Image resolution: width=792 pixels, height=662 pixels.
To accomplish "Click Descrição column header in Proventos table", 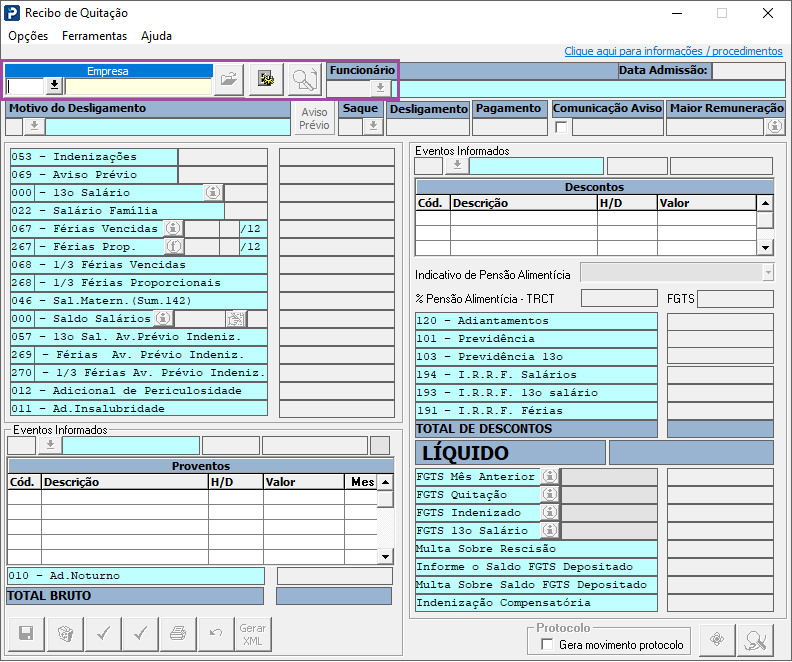I will click(125, 482).
